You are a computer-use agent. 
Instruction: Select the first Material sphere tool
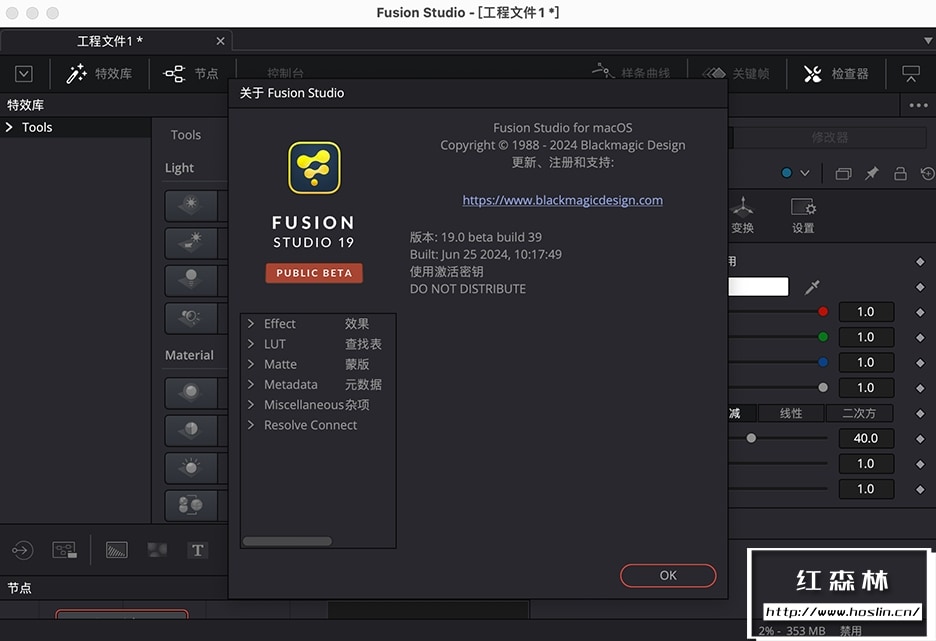click(x=191, y=393)
